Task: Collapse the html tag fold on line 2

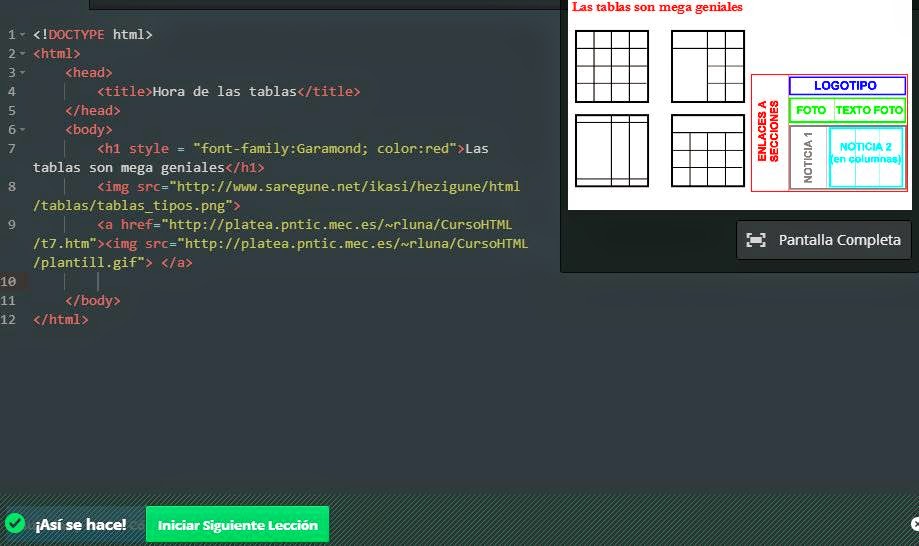Action: point(22,53)
